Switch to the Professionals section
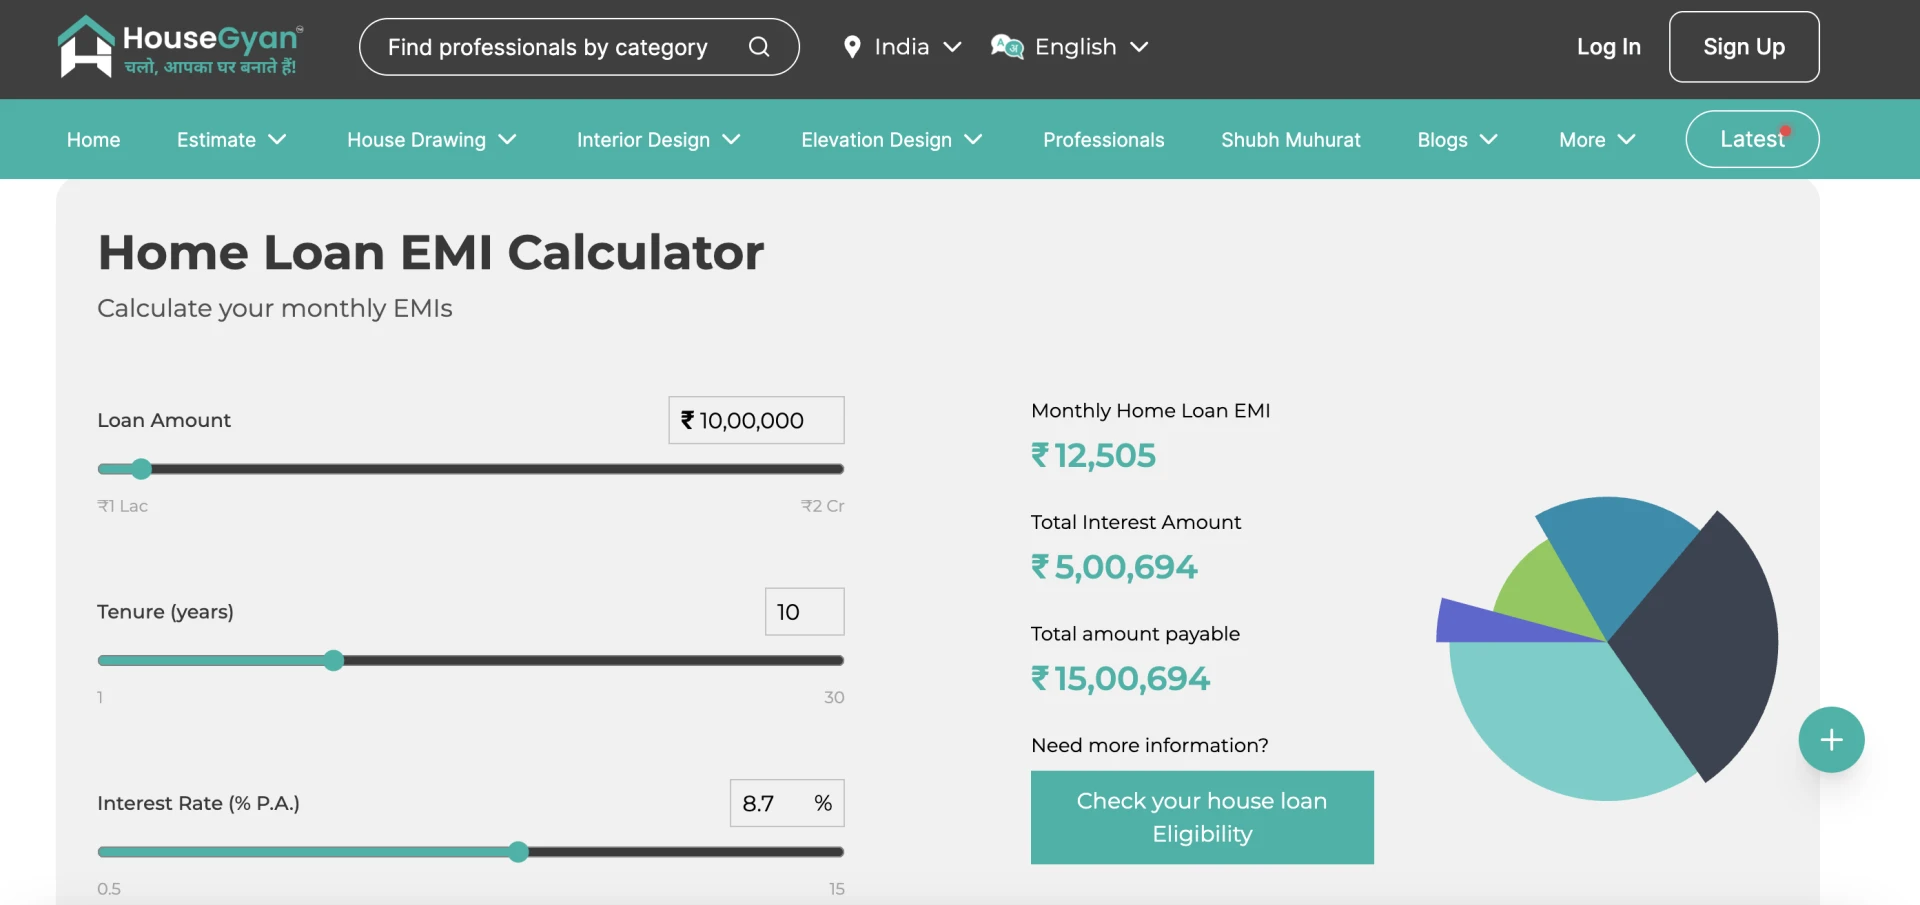Image resolution: width=1920 pixels, height=905 pixels. pos(1103,140)
